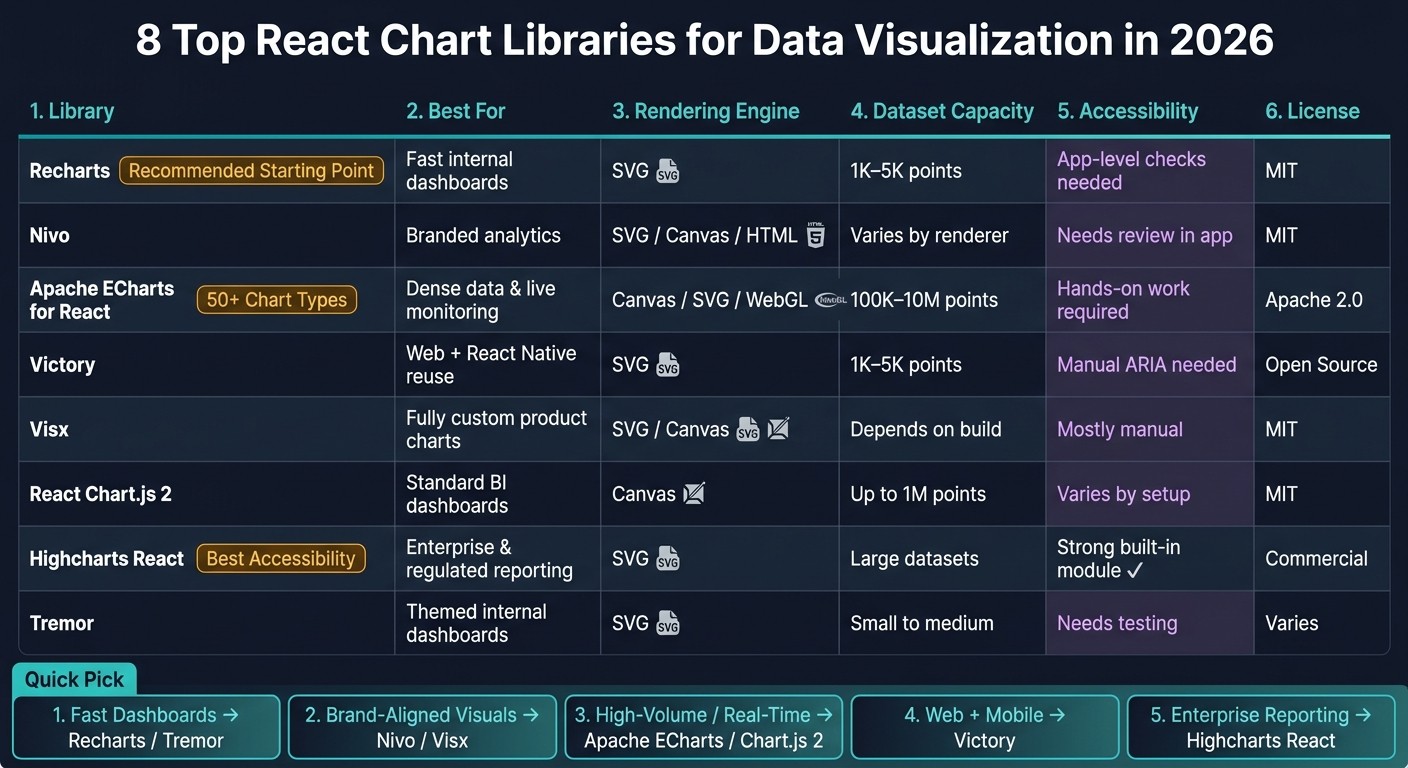The height and width of the screenshot is (768, 1408).
Task: Click the "5. Accessibility" column header
Action: point(1128,111)
